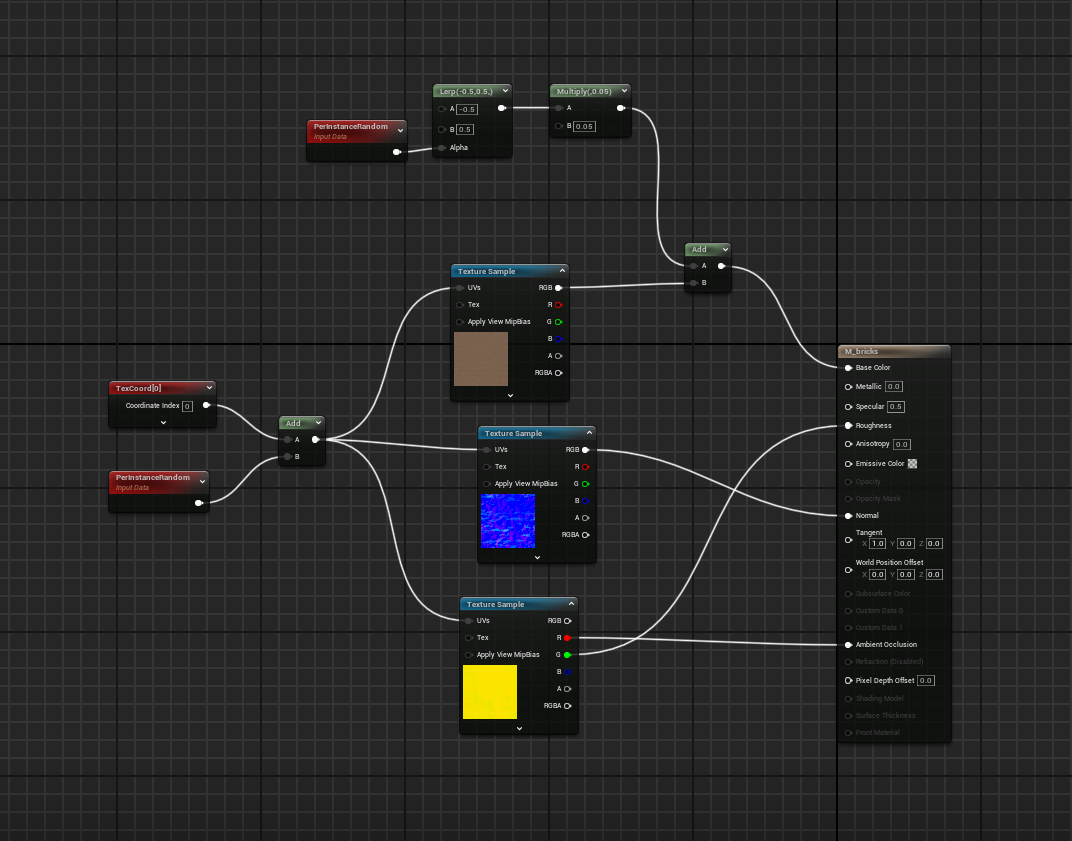
Task: Click the Specular value field on M_bricks
Action: point(896,407)
